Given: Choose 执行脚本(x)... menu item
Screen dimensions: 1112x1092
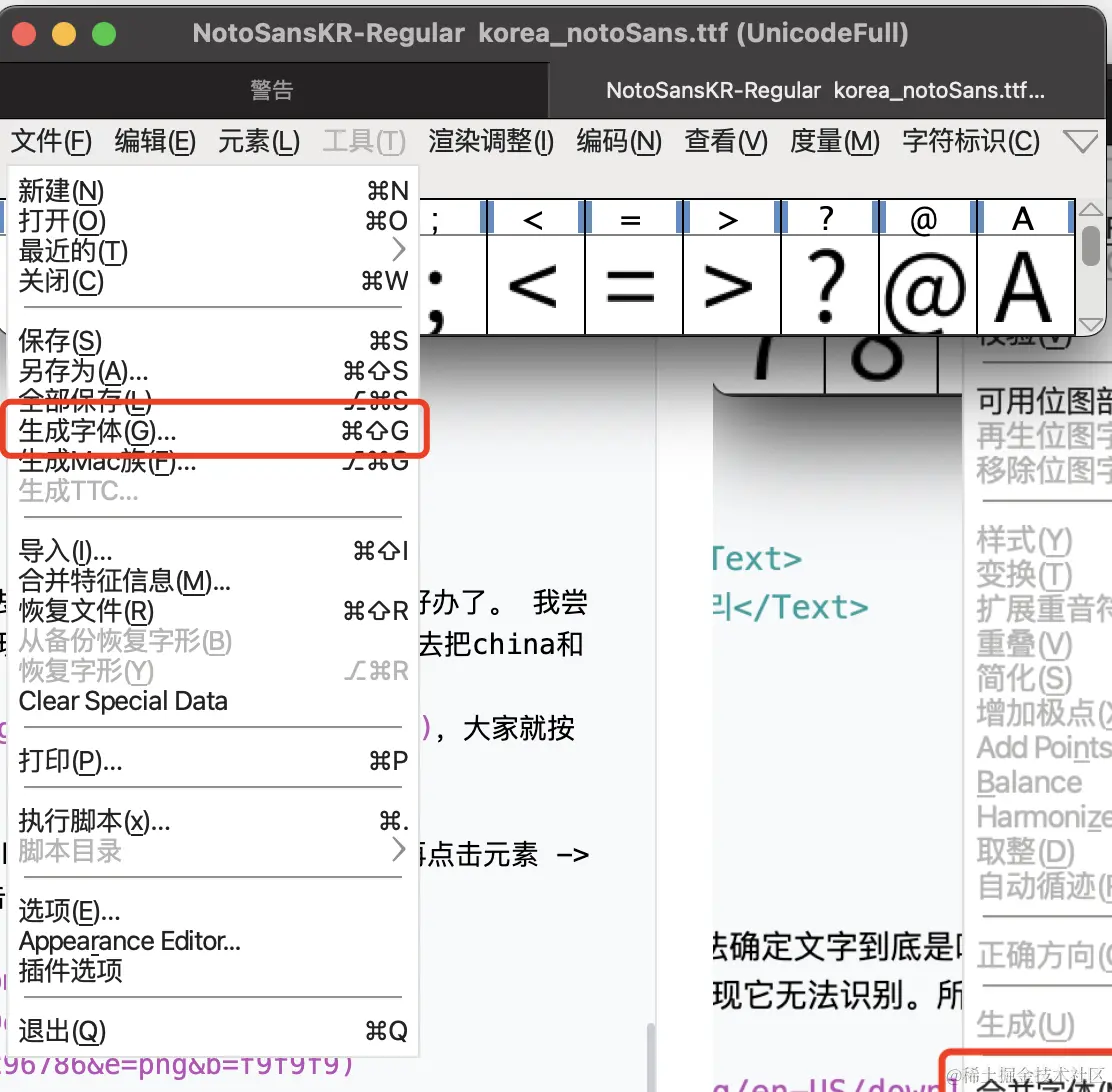Looking at the screenshot, I should click(x=213, y=821).
